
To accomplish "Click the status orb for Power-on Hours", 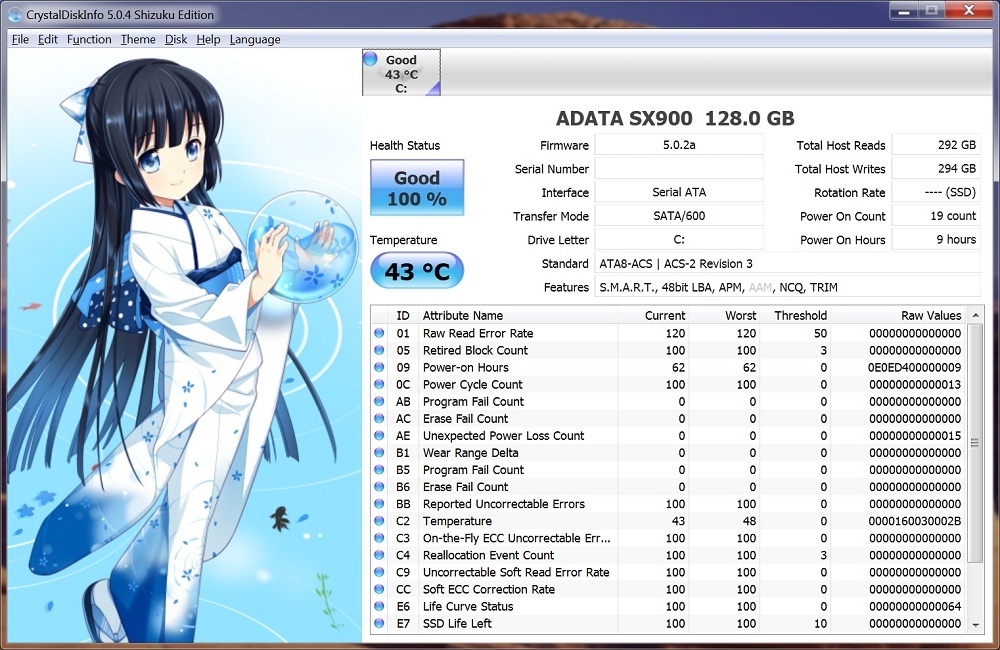I will coord(379,367).
